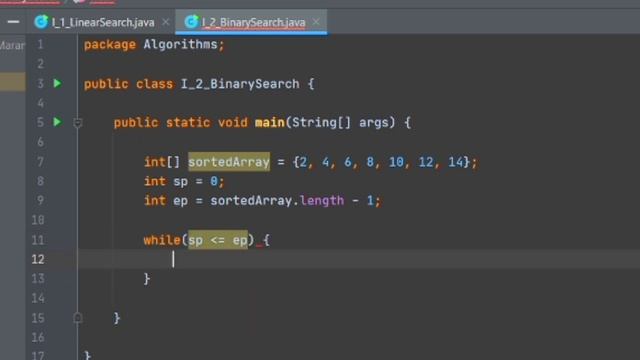640x360 pixels.
Task: Run class using the line 3 gutter arrow
Action: tap(58, 83)
